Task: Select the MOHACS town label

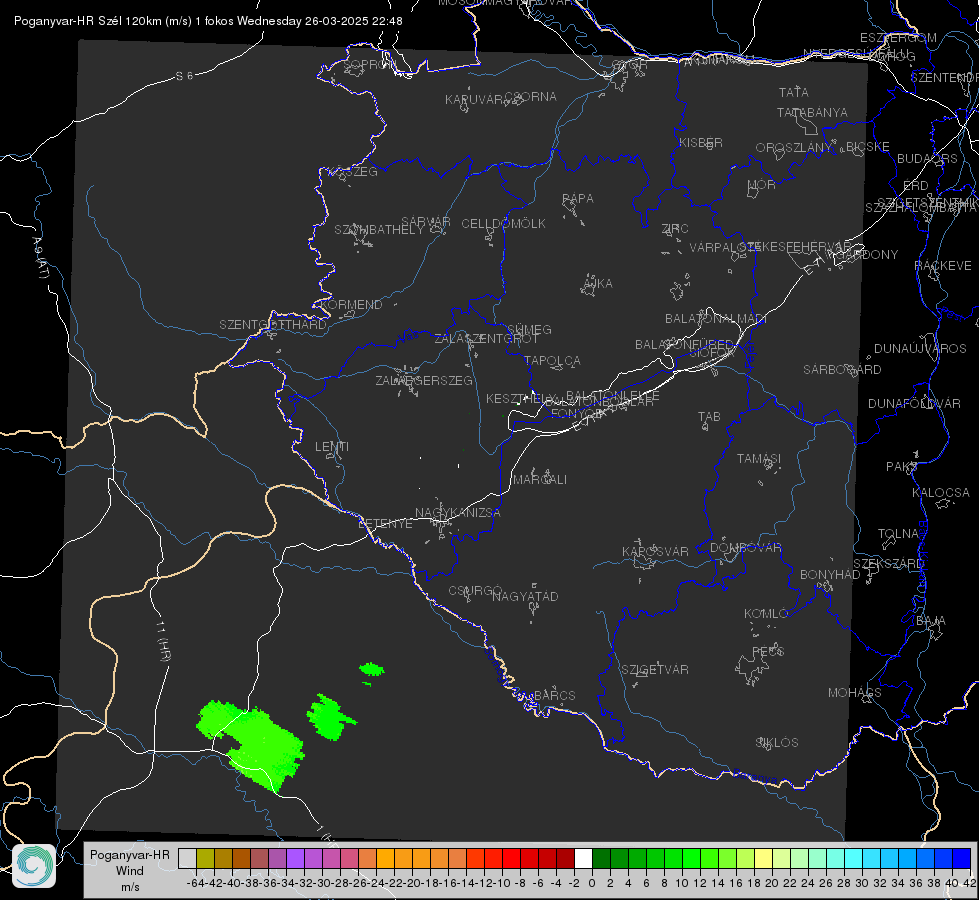Action: coord(855,693)
